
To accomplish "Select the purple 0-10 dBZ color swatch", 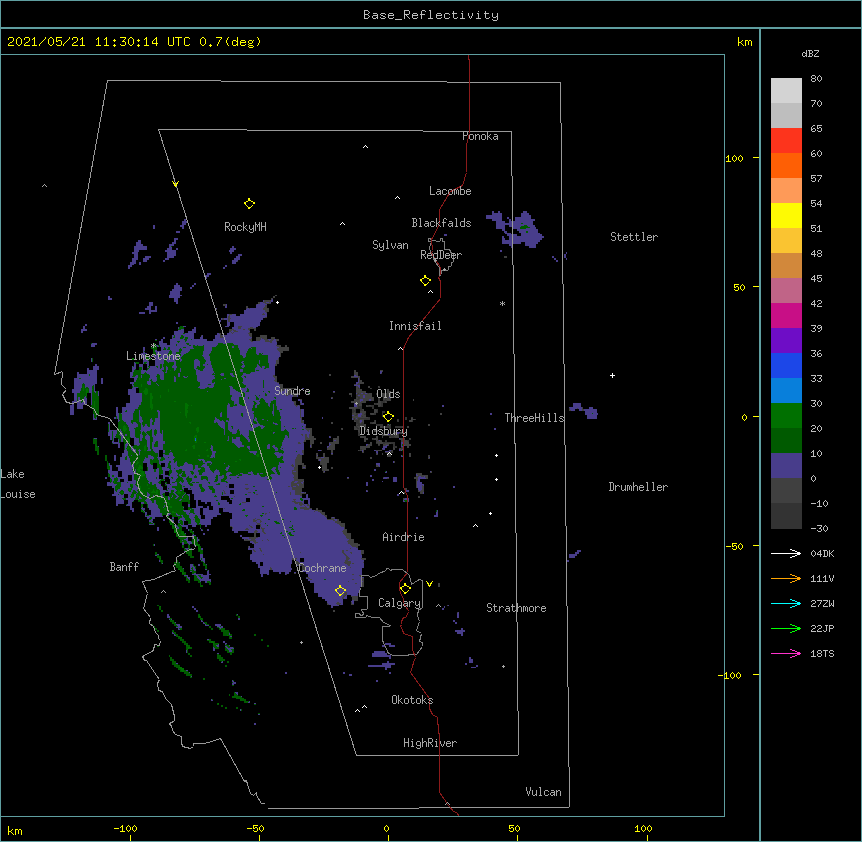I will (x=786, y=466).
